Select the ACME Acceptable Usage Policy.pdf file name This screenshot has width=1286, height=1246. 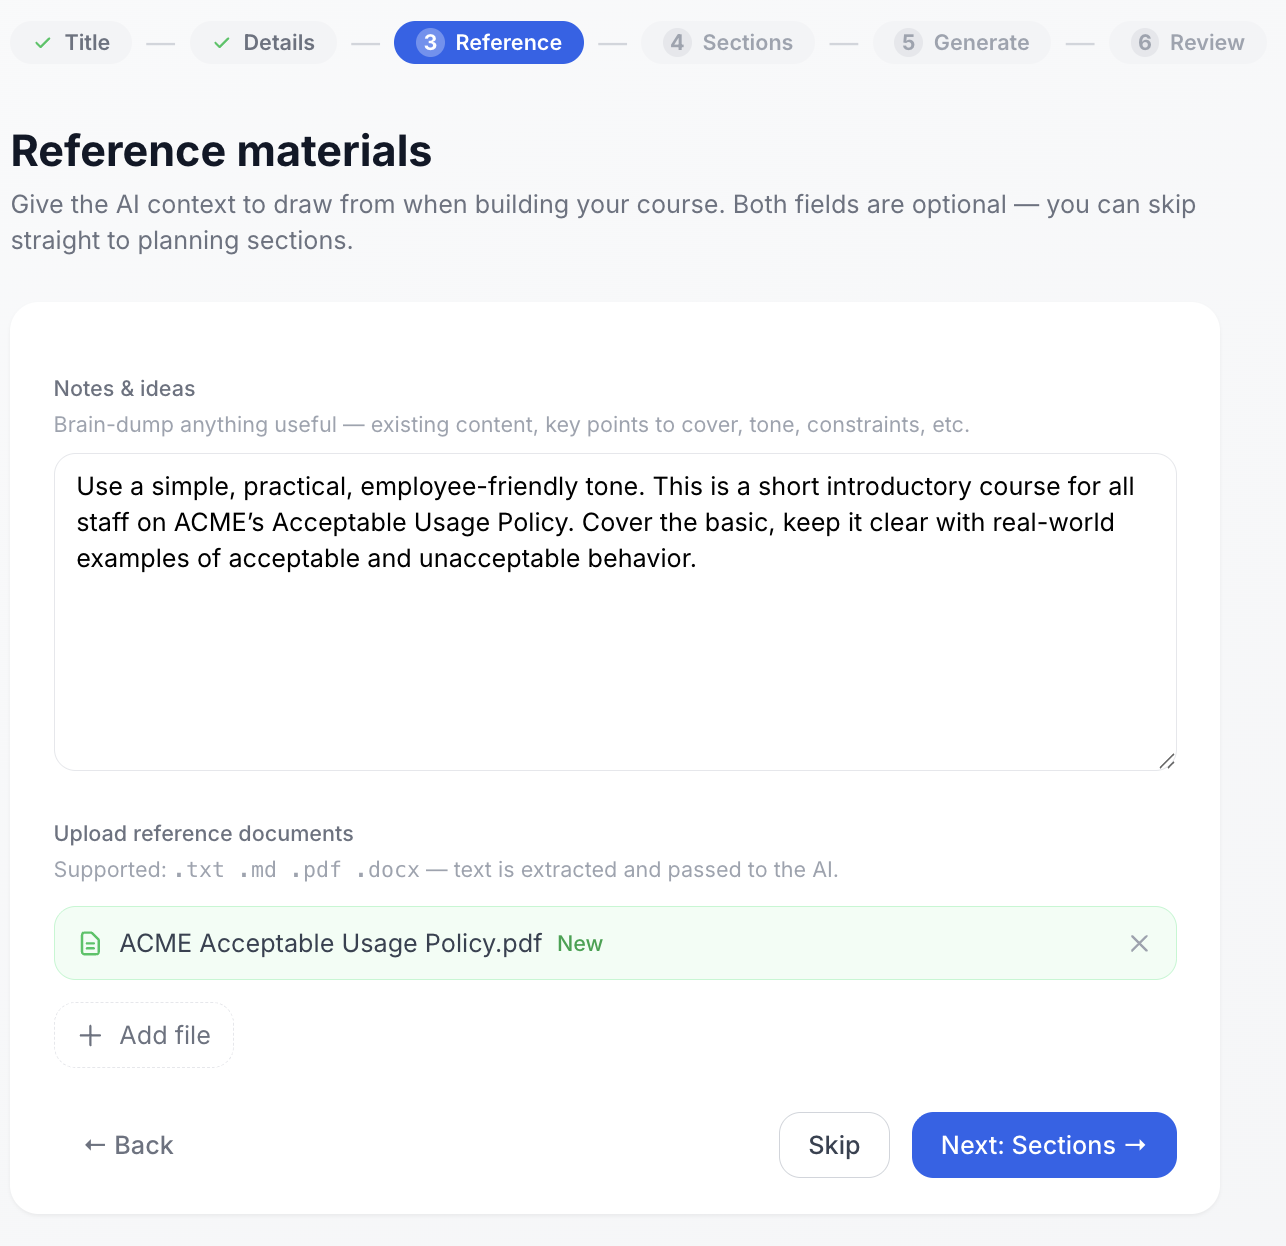click(x=331, y=944)
